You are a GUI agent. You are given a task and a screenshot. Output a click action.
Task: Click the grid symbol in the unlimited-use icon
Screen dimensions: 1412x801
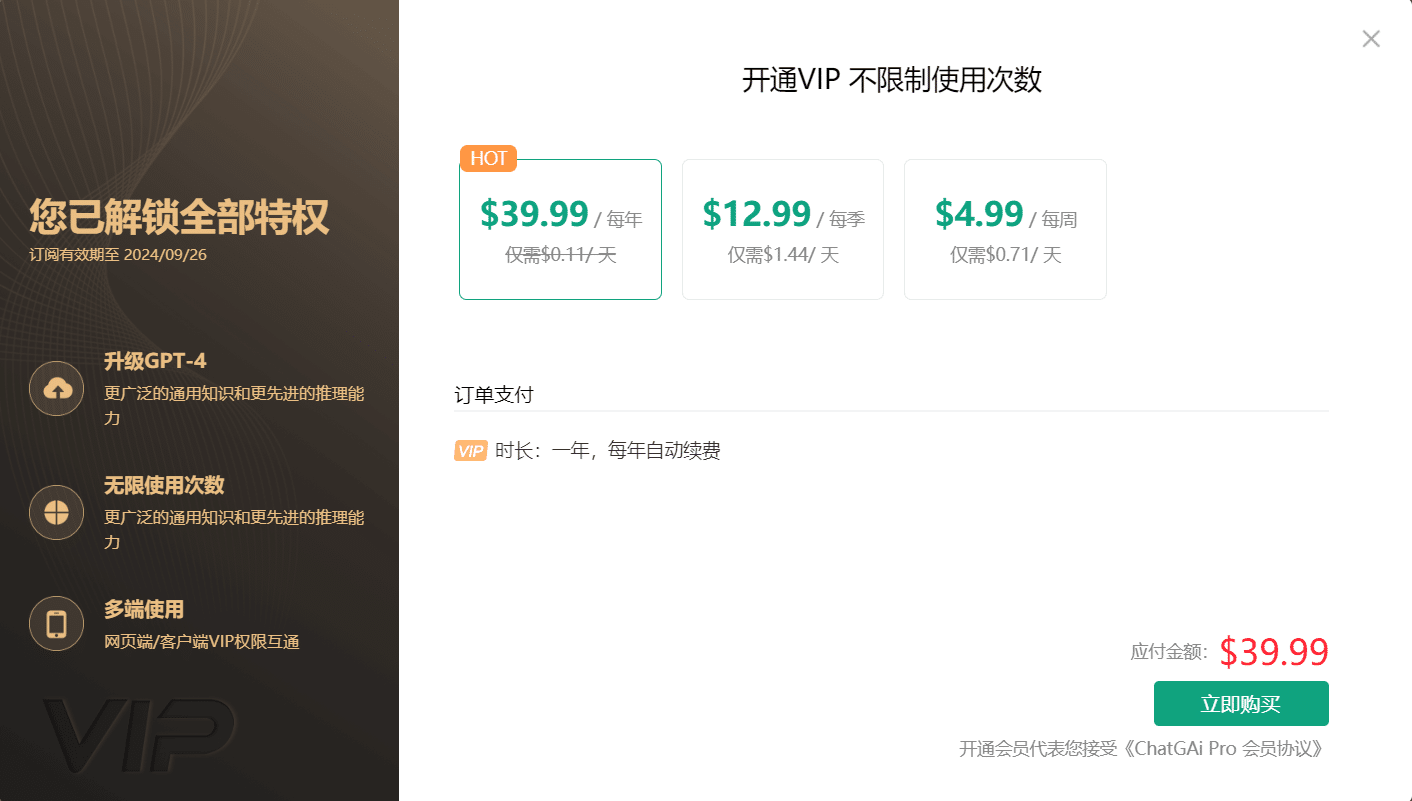click(56, 513)
